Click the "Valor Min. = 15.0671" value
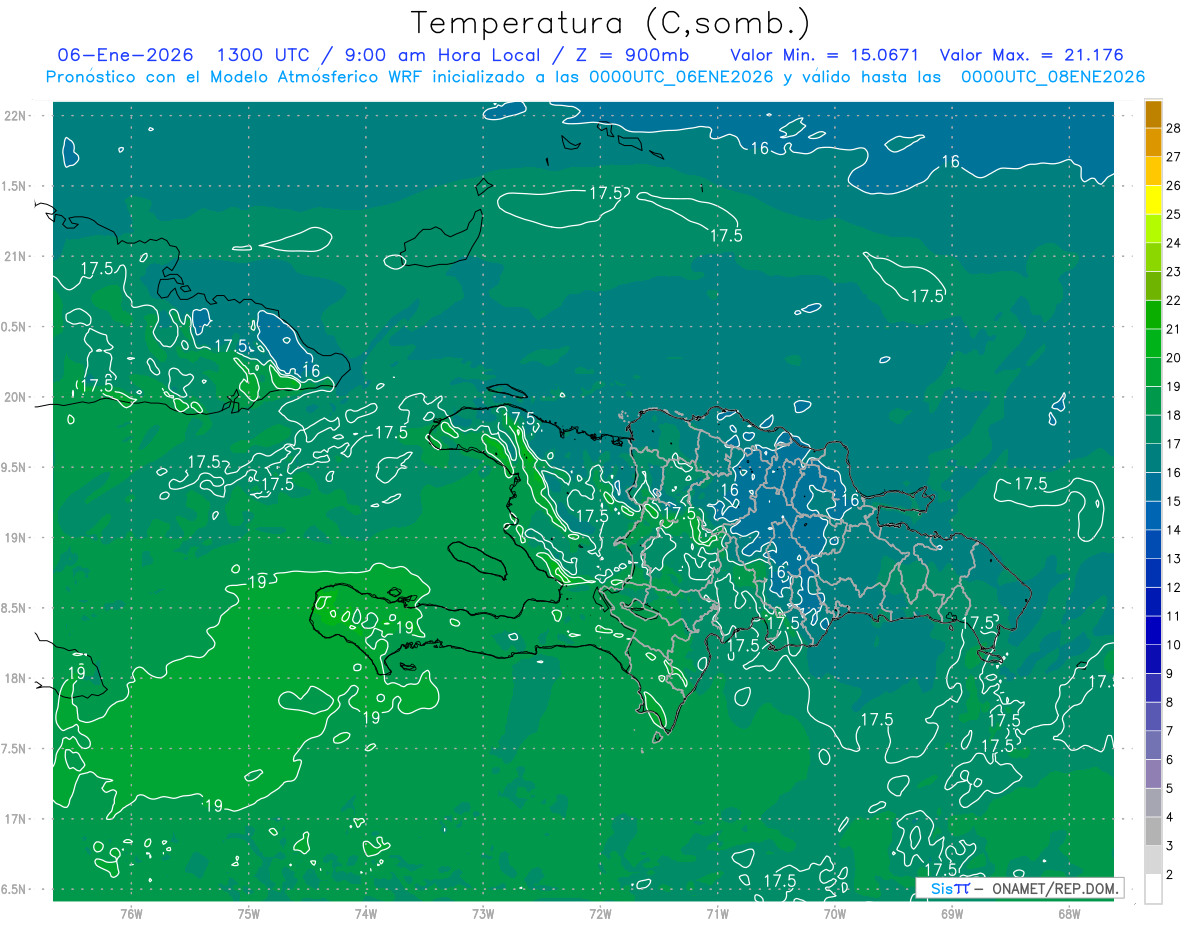Image resolution: width=1200 pixels, height=927 pixels. point(825,55)
